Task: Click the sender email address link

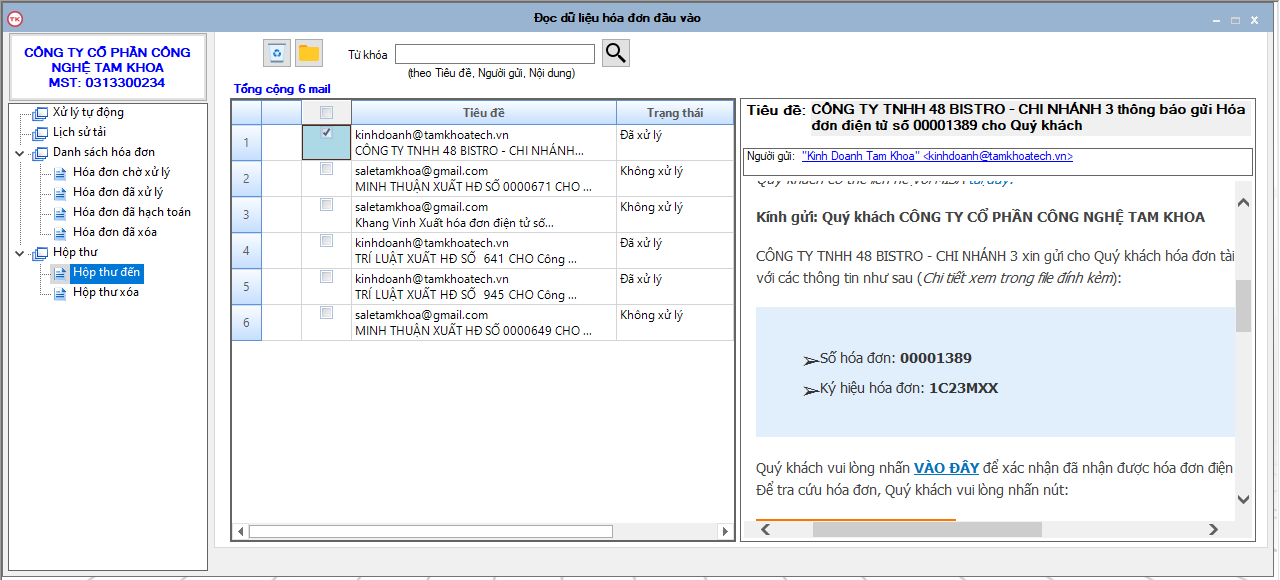Action: tap(937, 157)
